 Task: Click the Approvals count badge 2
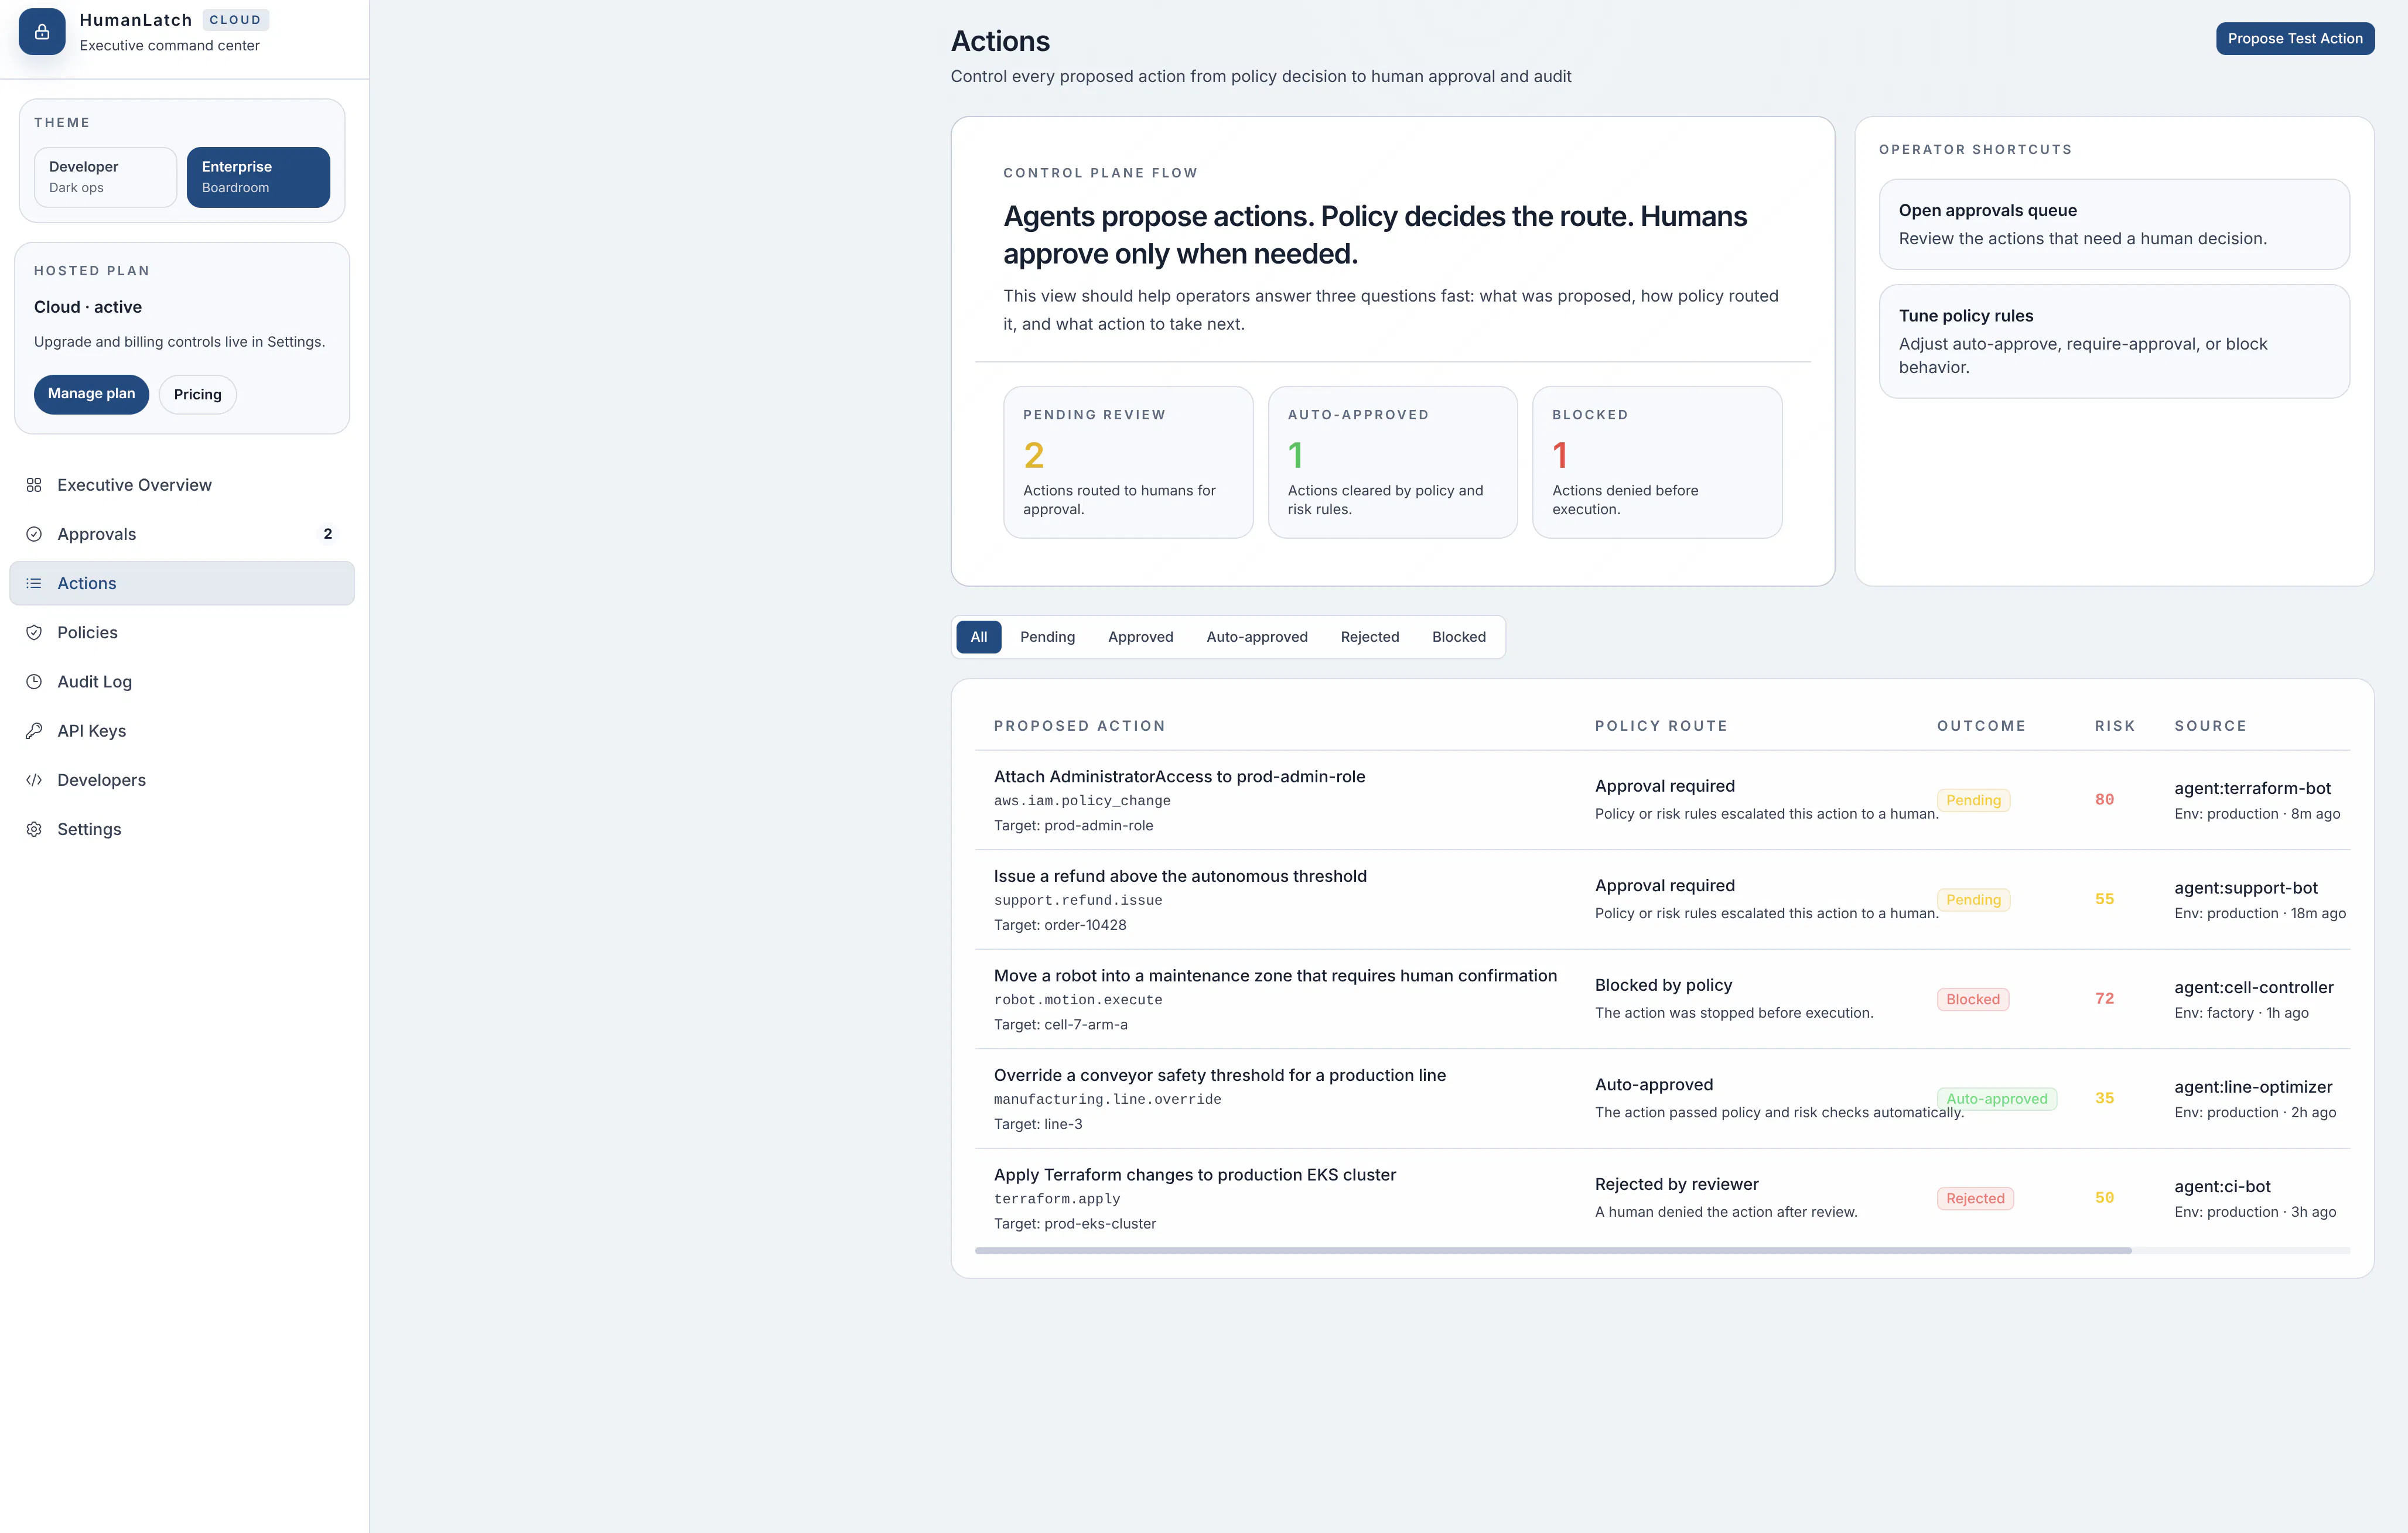click(x=327, y=534)
